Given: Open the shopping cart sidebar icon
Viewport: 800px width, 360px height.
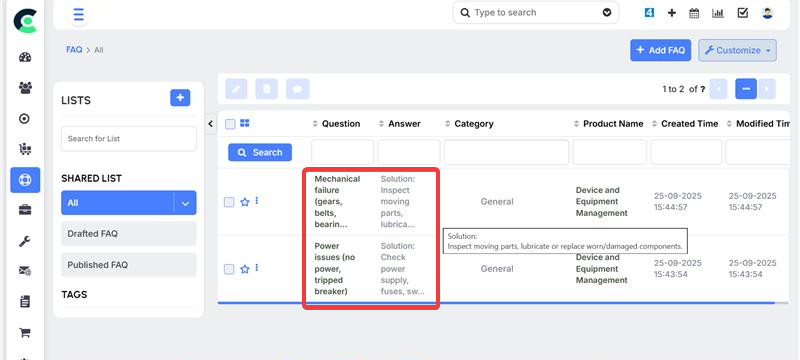Looking at the screenshot, I should coord(24,333).
